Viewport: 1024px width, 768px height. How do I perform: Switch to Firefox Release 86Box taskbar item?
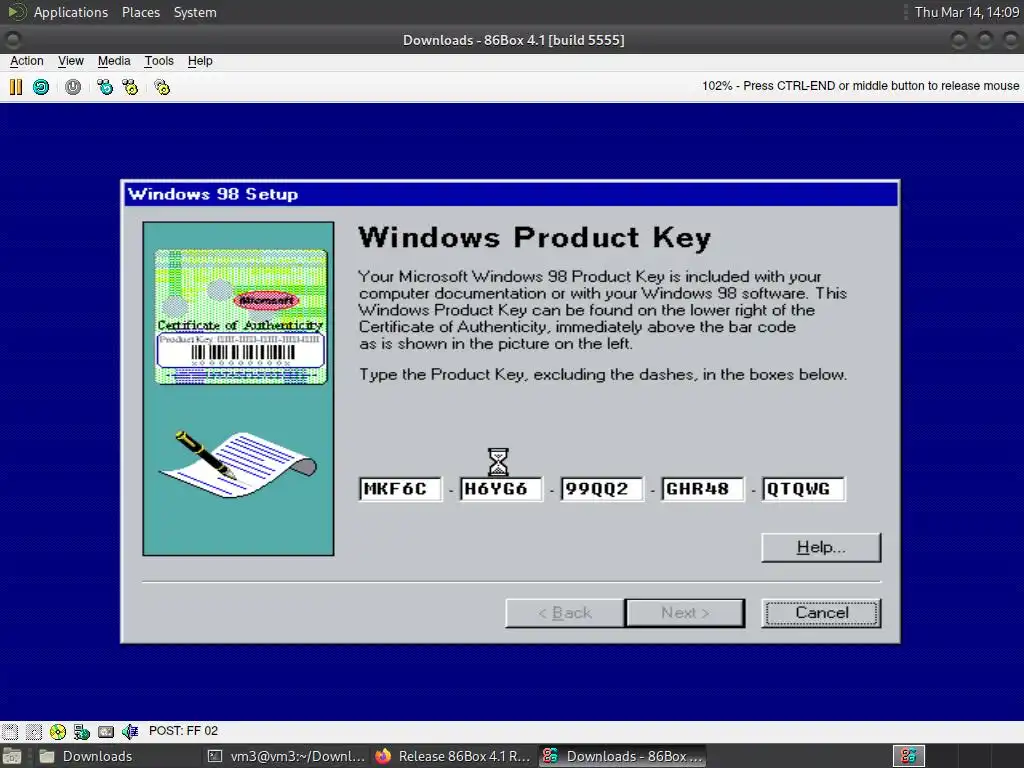click(x=454, y=756)
